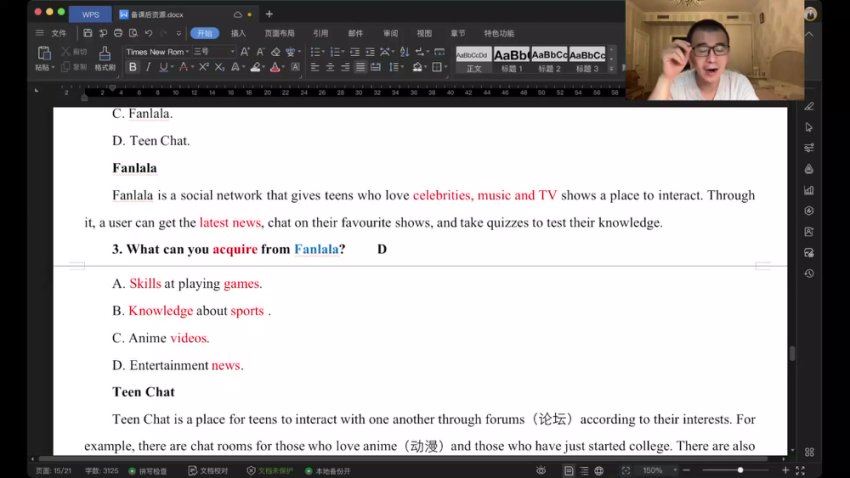850x478 pixels.
Task: Clear formatting with eraser icon
Action: coord(276,51)
